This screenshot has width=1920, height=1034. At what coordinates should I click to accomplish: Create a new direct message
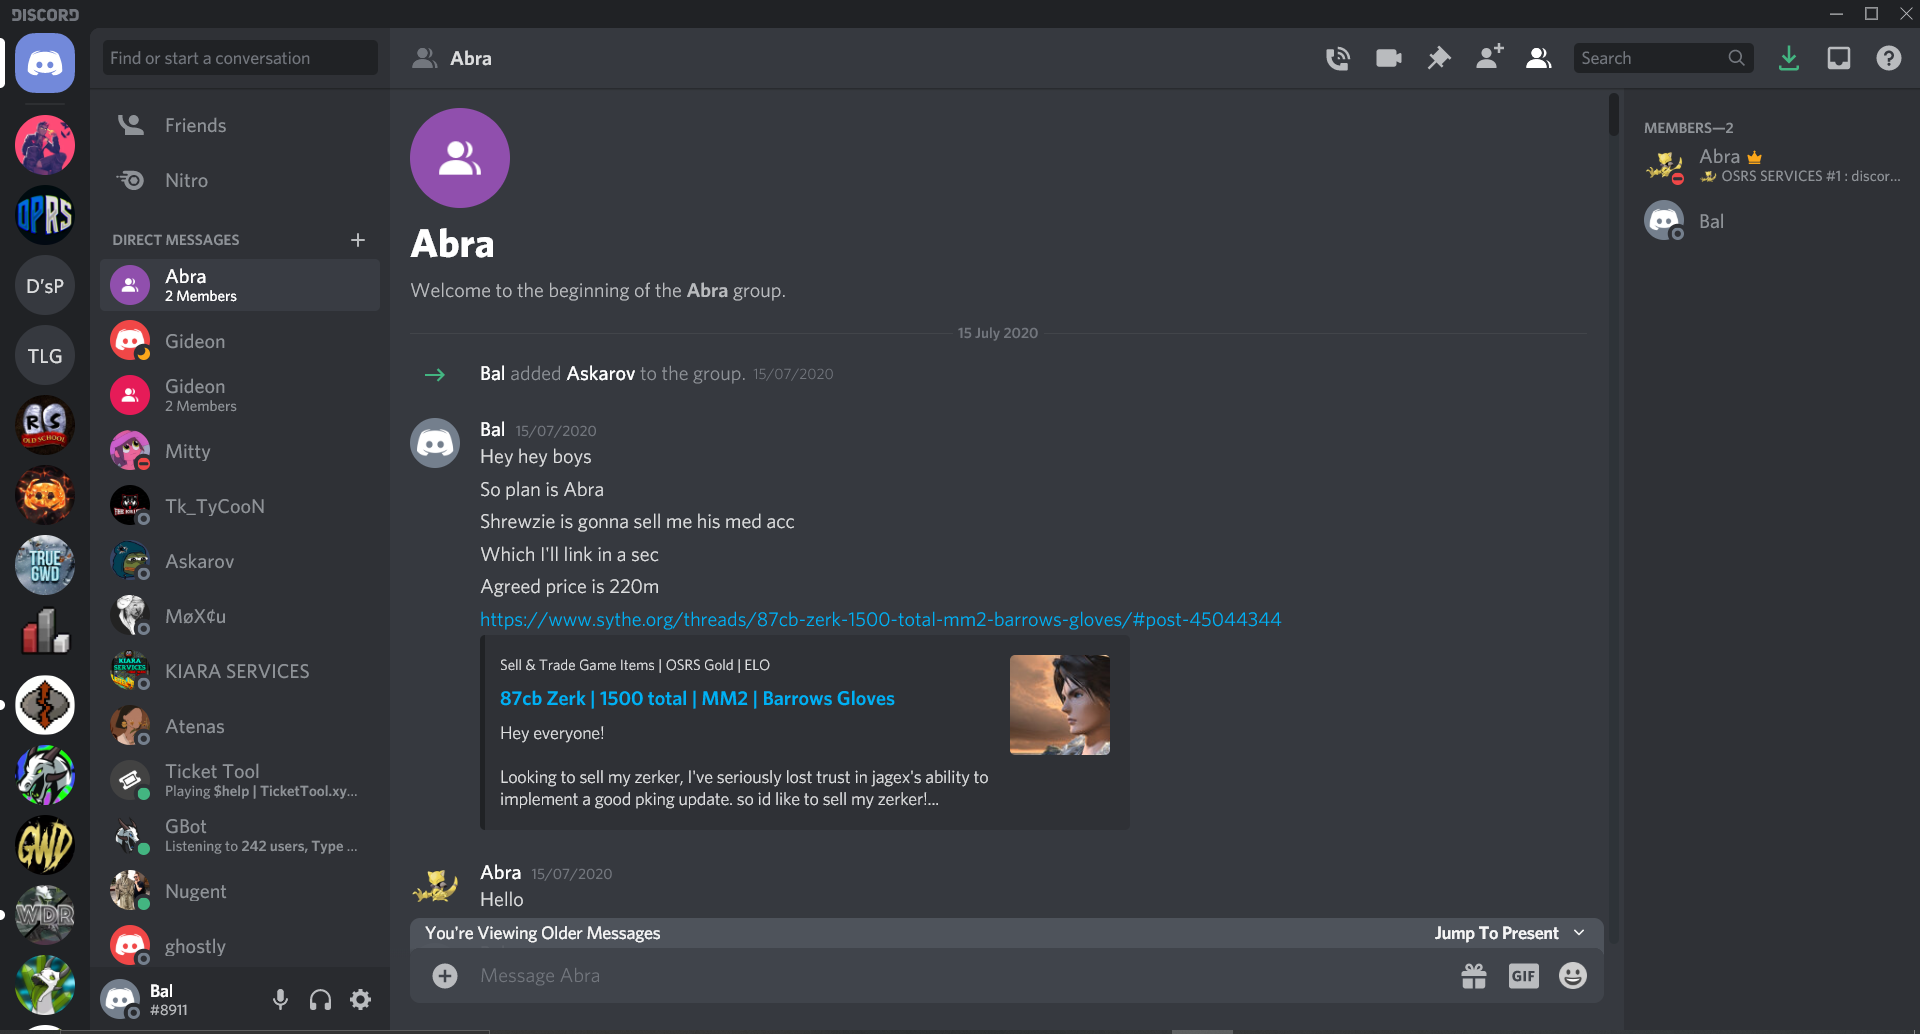click(x=358, y=240)
